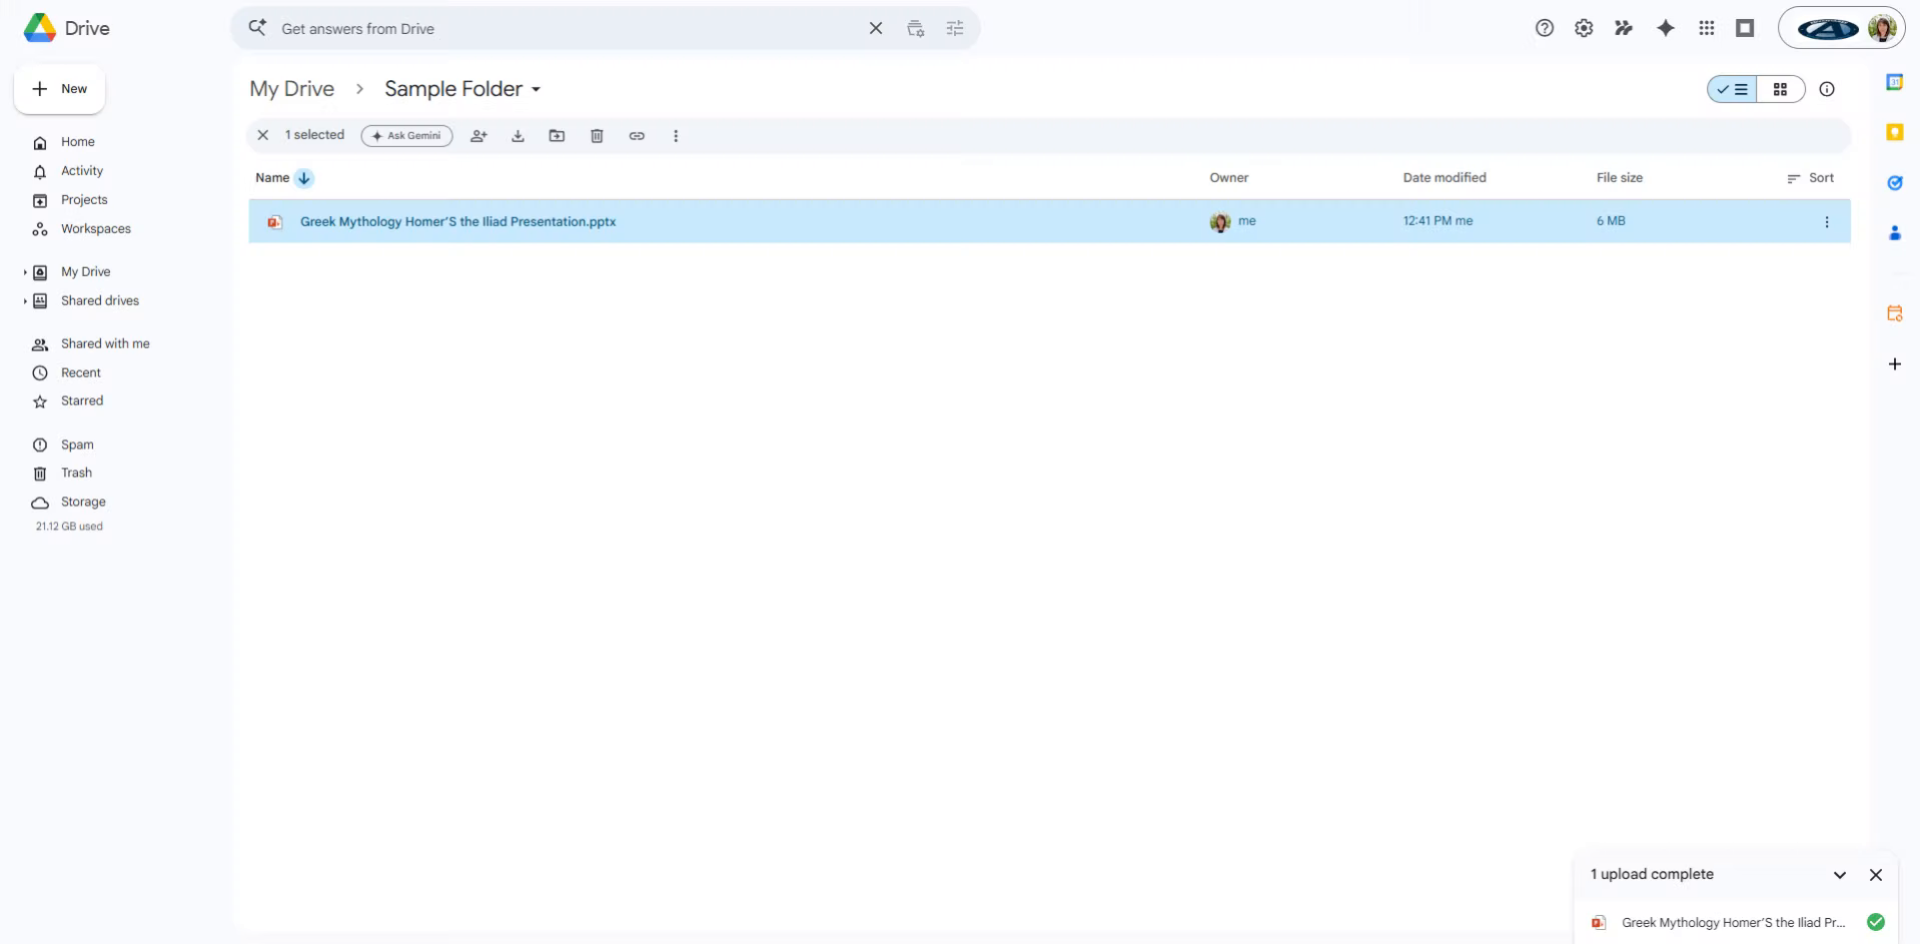The height and width of the screenshot is (944, 1920).
Task: Move selected file to trash
Action: [597, 136]
